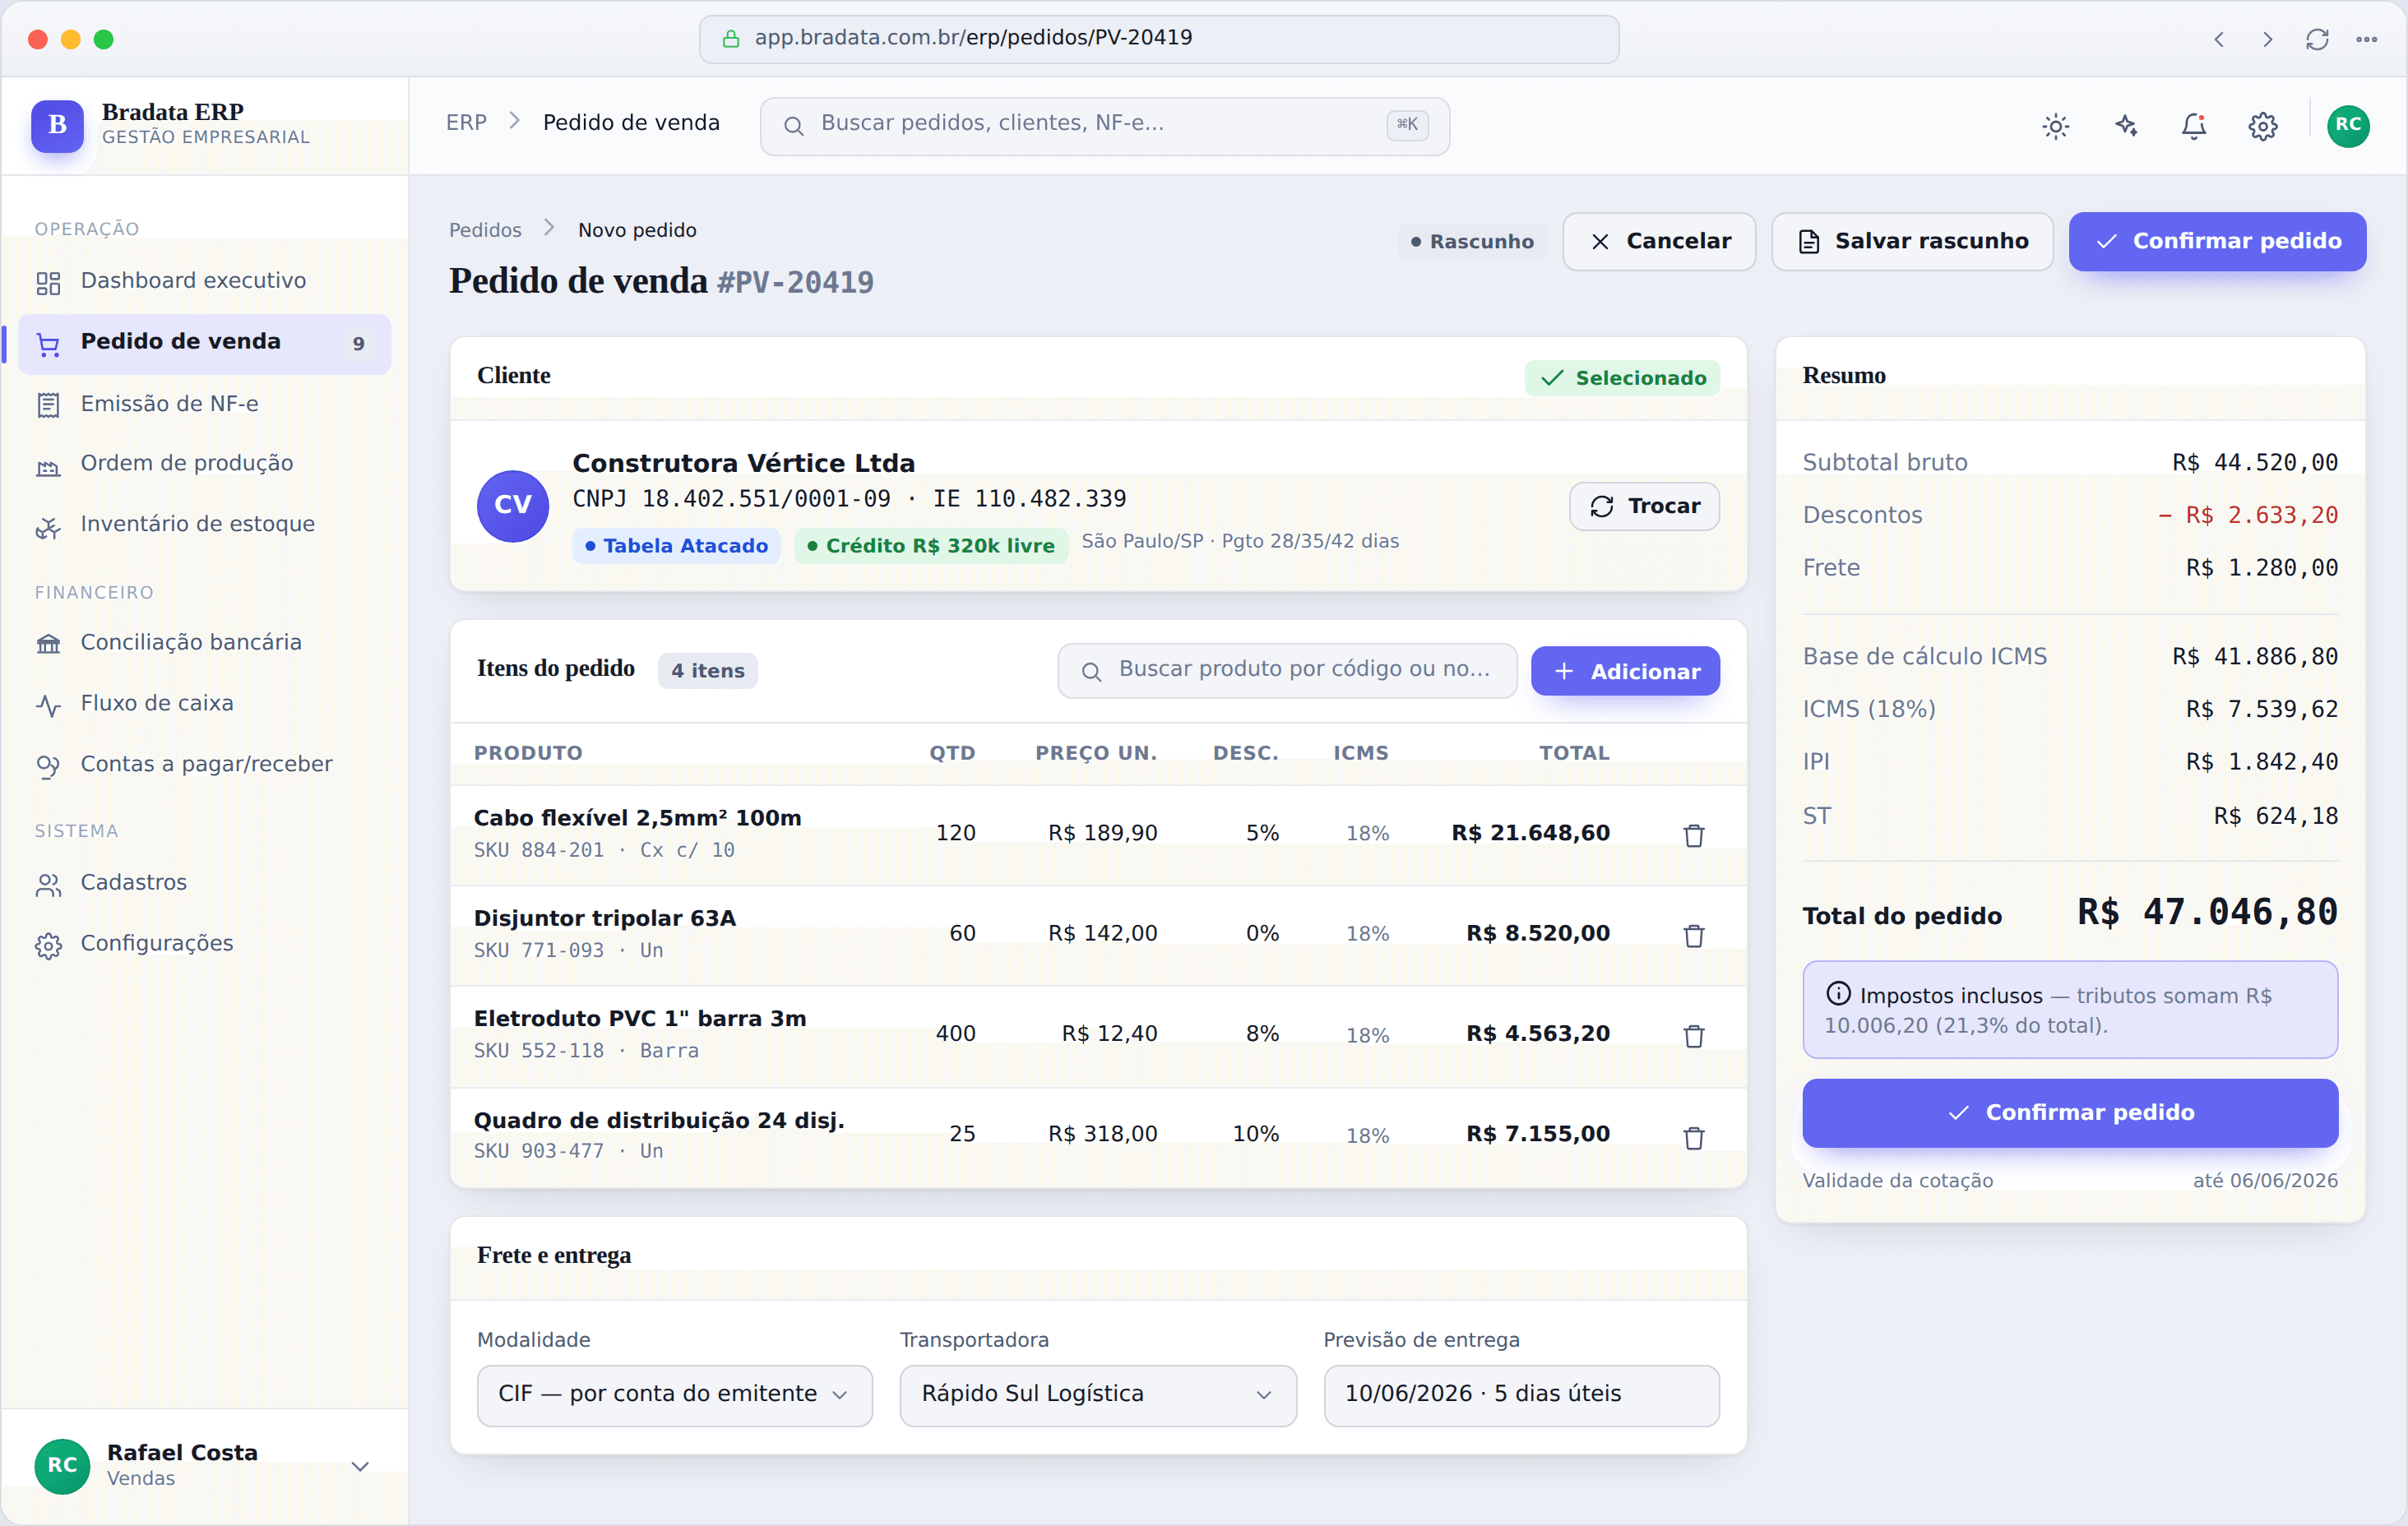
Task: Open Inventário de estoque
Action: tap(204, 525)
